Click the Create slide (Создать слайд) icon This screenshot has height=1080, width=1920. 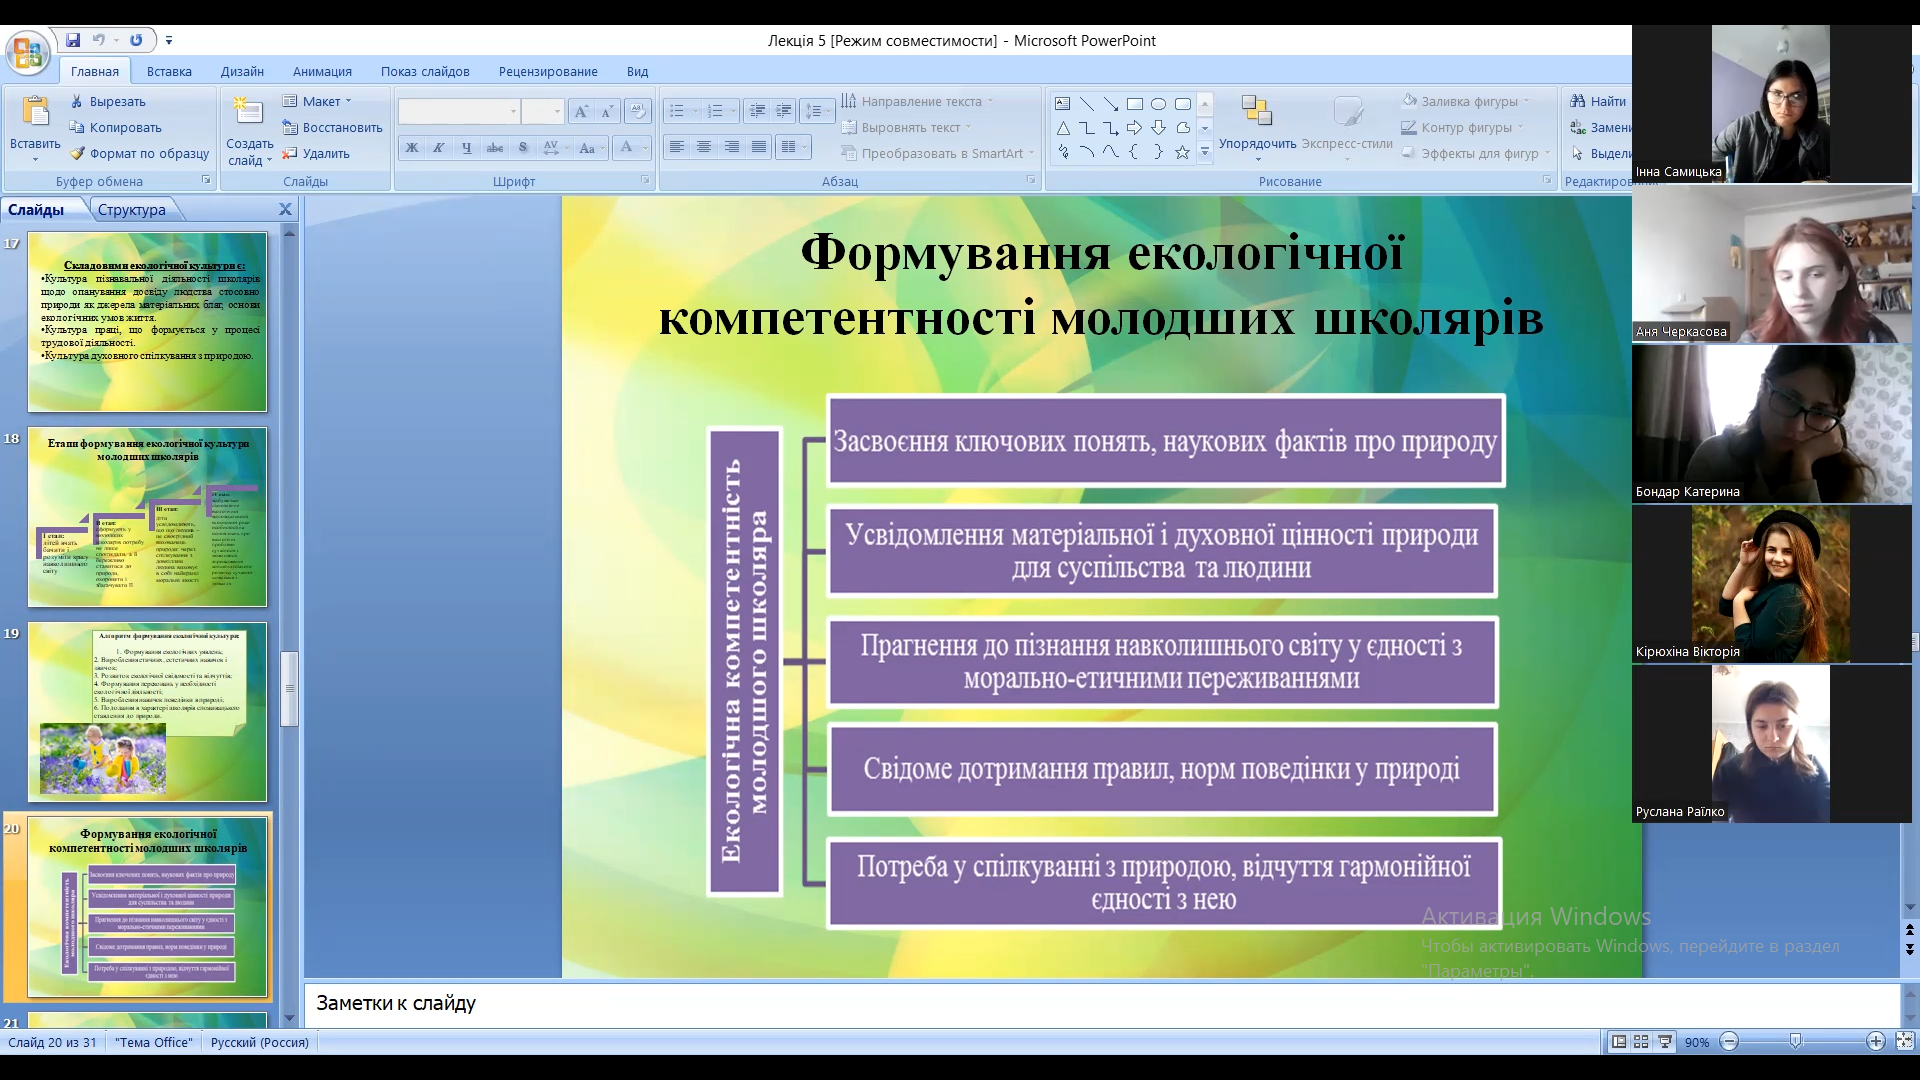coord(248,112)
